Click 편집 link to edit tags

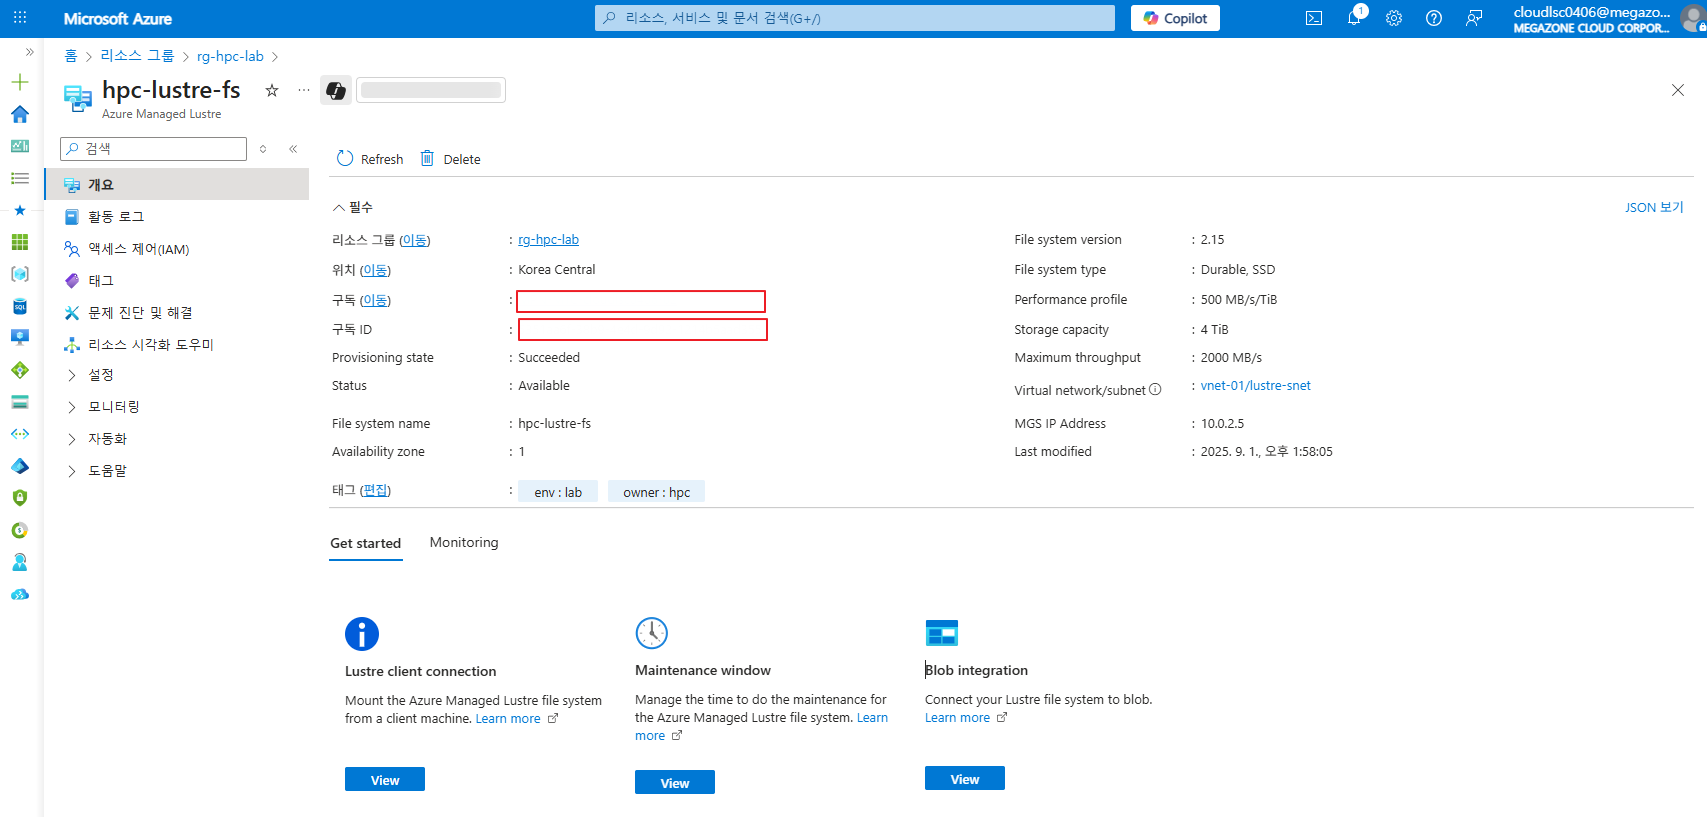pos(375,490)
